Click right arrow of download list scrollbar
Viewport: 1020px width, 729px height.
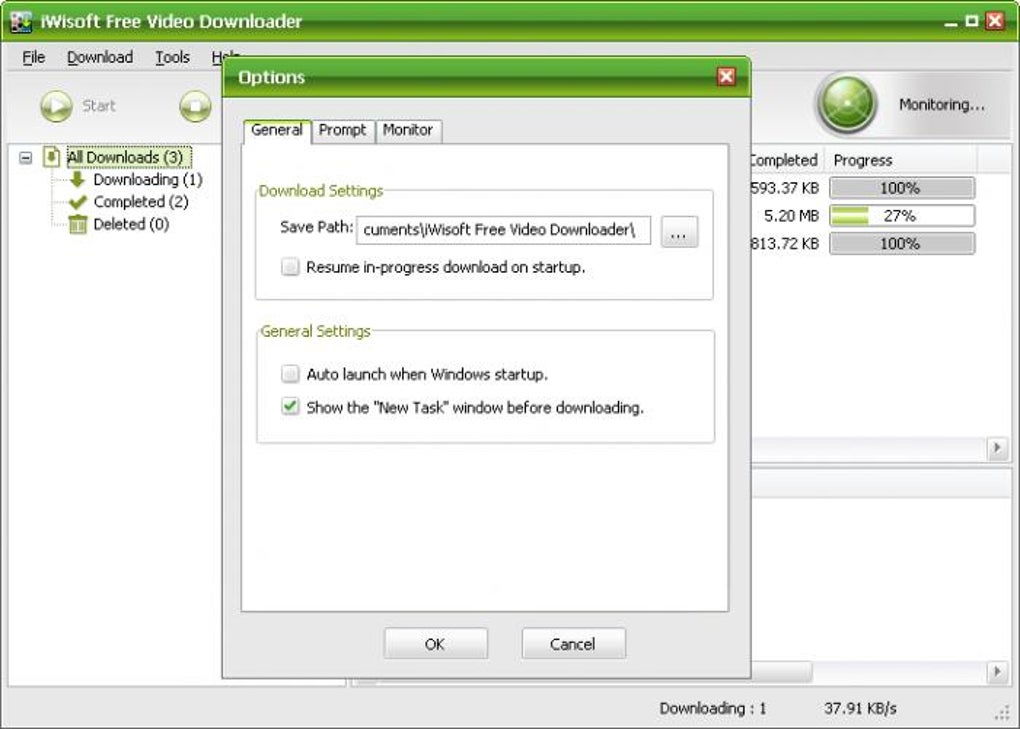(997, 448)
